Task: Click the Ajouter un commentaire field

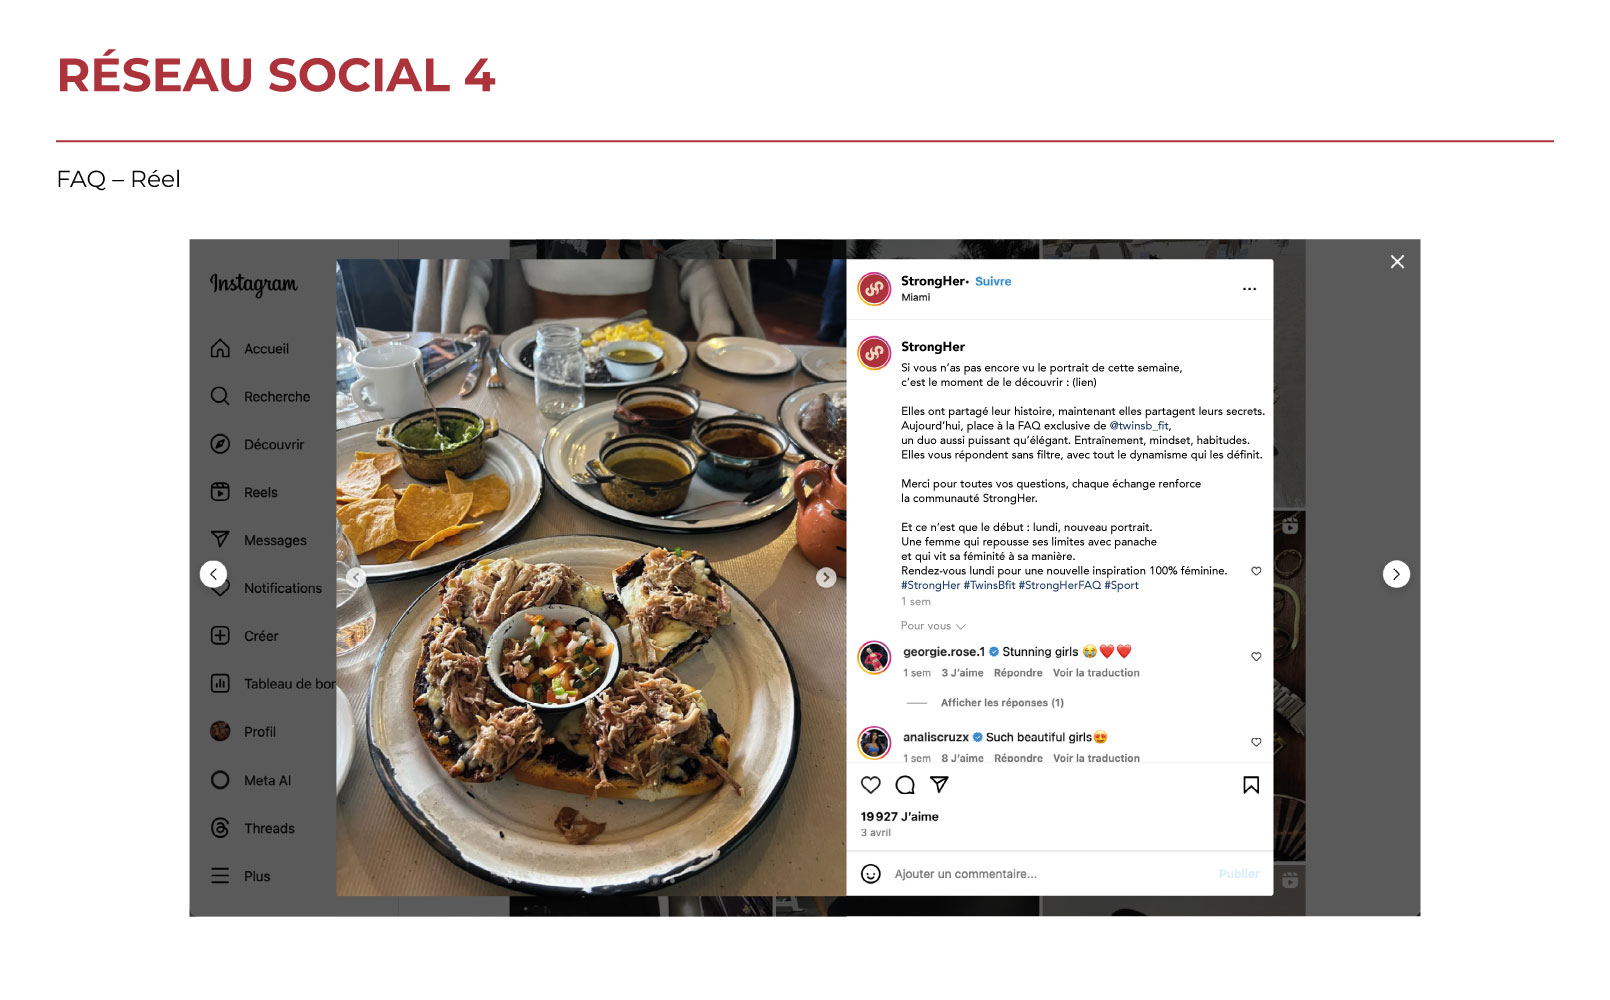Action: point(1050,874)
